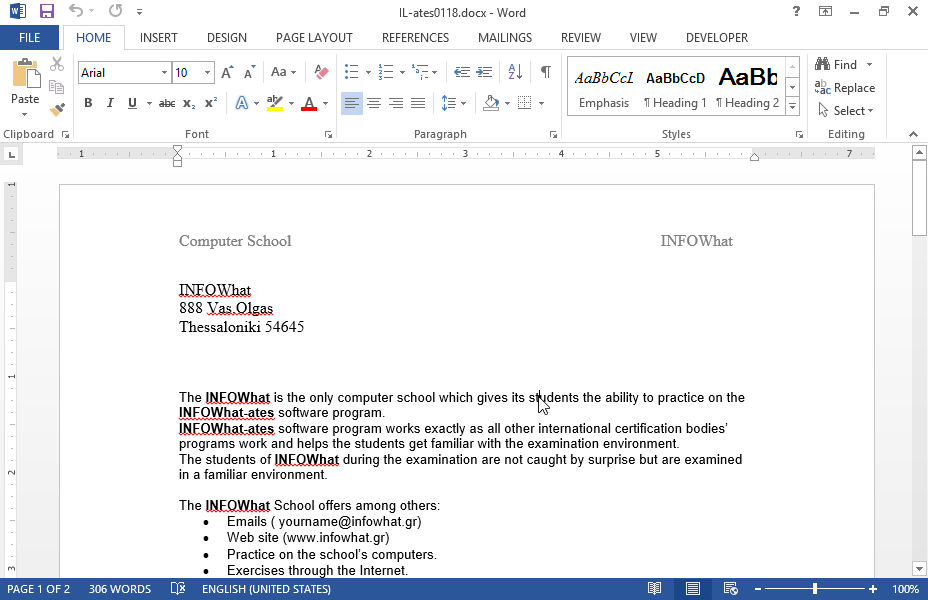Toggle Italic formatting
Viewport: 928px width, 600px height.
click(110, 103)
